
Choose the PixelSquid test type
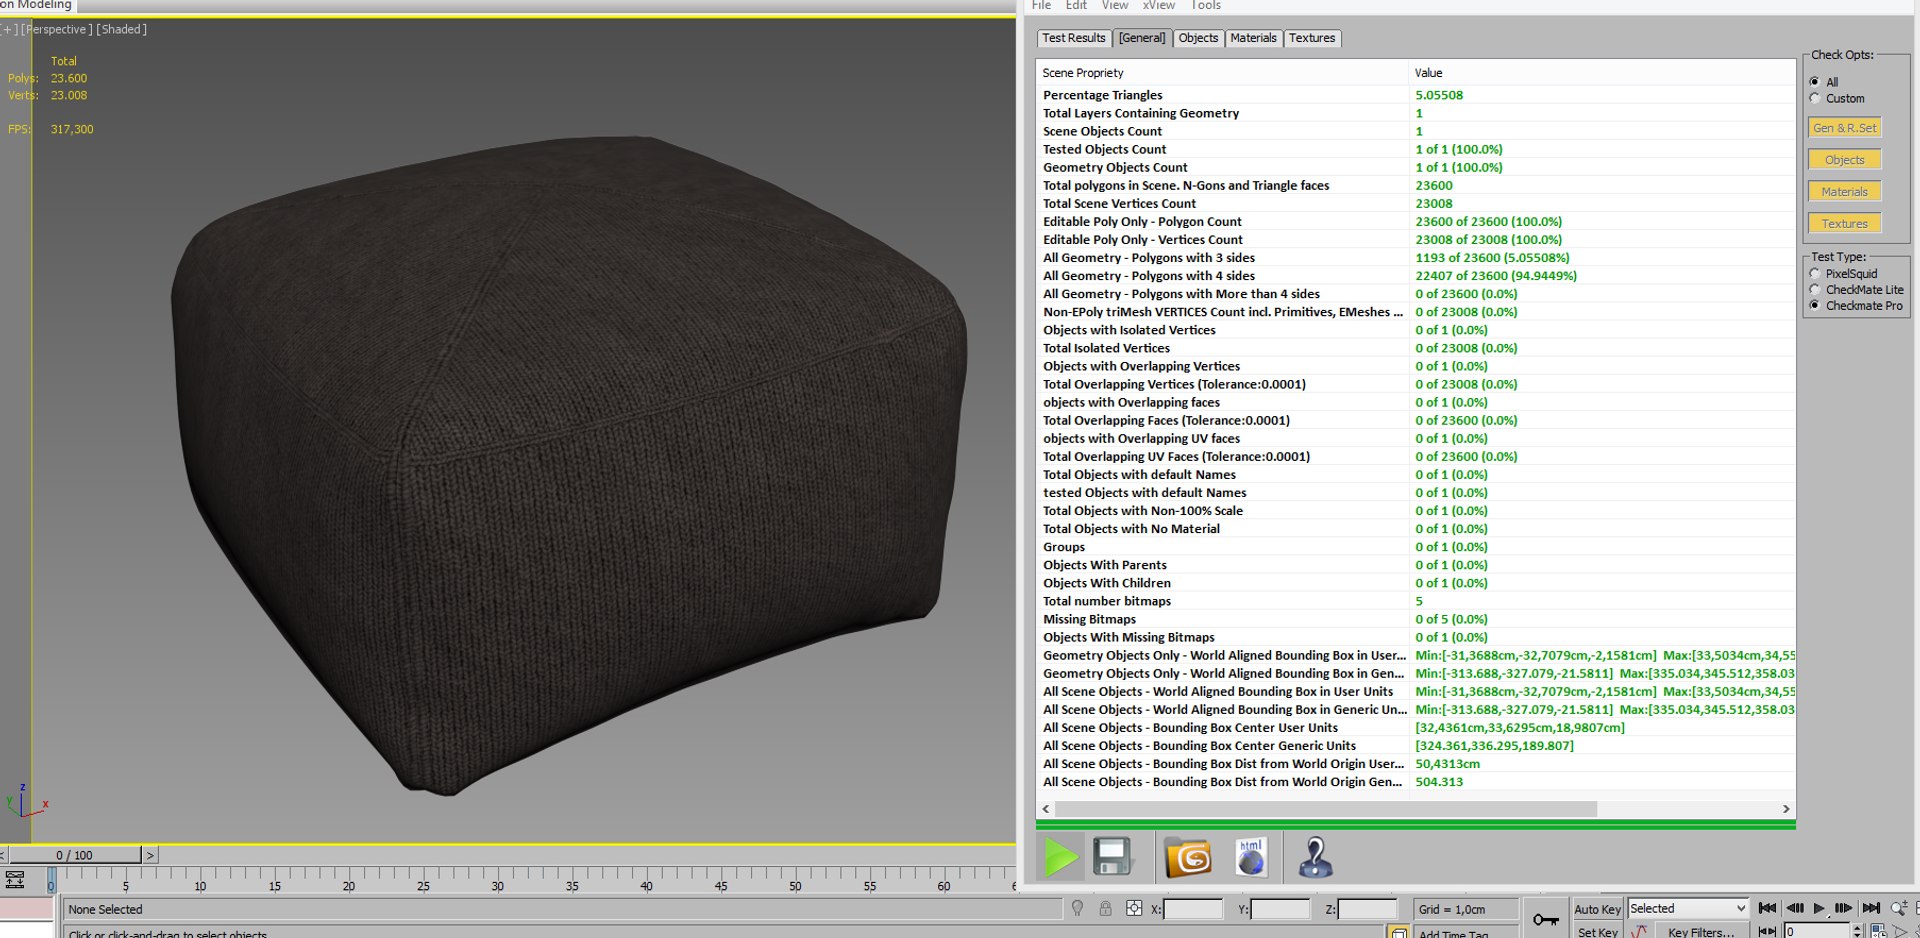[1815, 273]
